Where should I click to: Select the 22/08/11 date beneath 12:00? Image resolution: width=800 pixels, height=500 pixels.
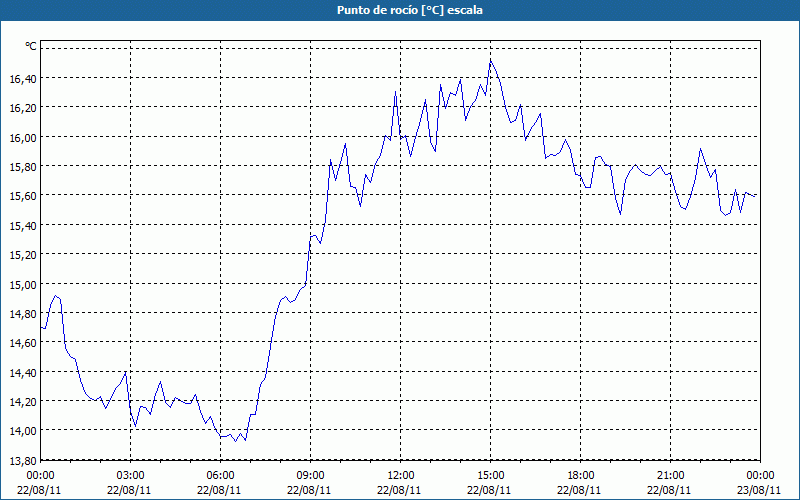[401, 490]
